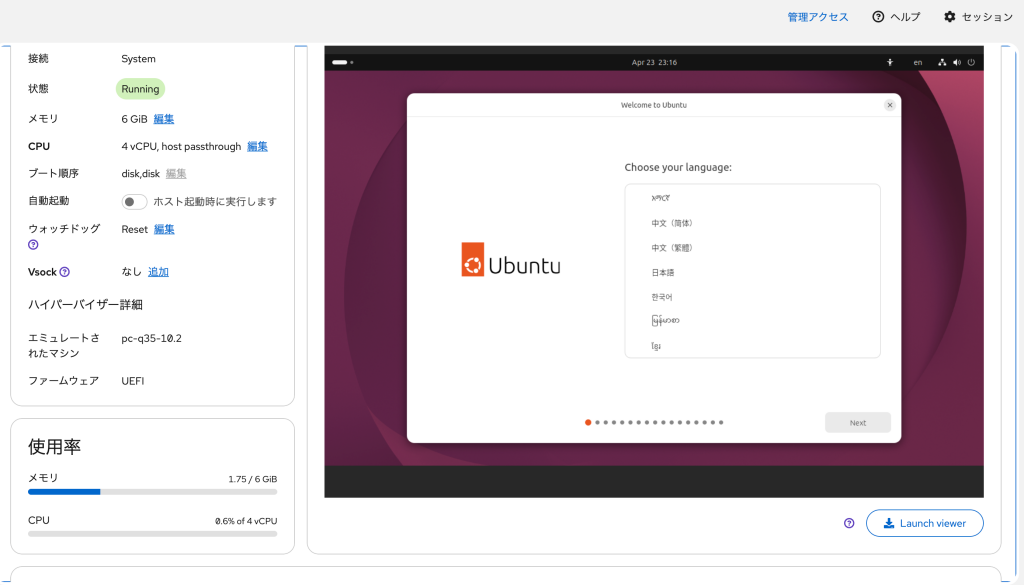Screen dimensions: 1024x585
Task: Toggle the 自動起動 autostart switch
Action: tap(134, 202)
